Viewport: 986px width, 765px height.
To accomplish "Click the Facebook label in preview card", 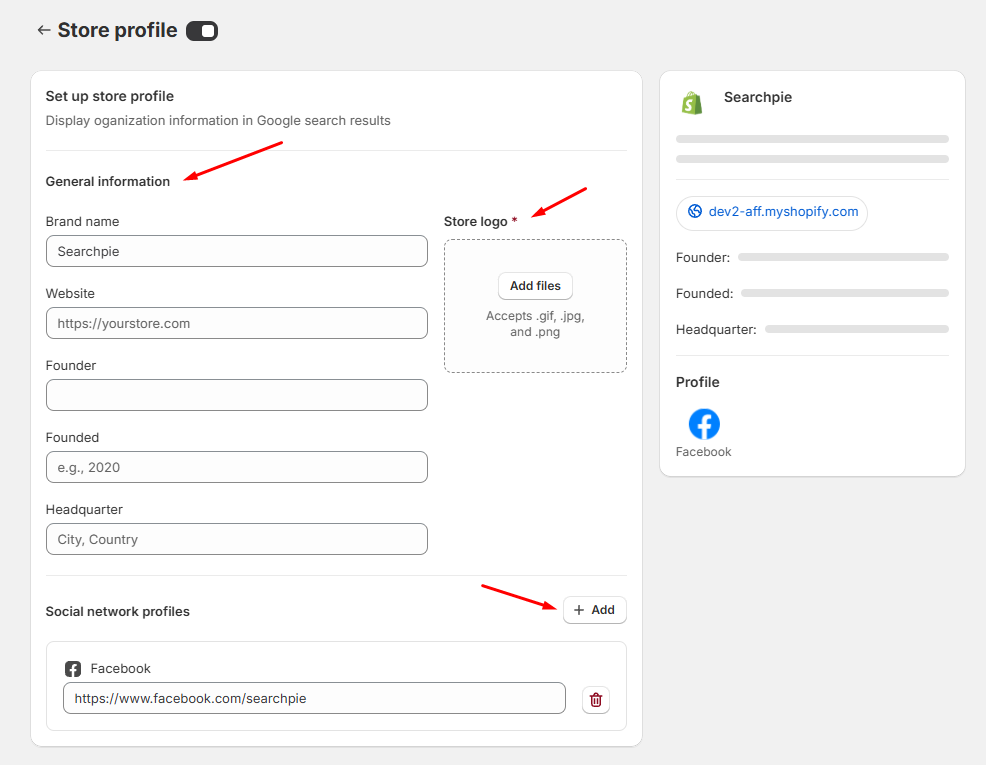I will click(704, 452).
